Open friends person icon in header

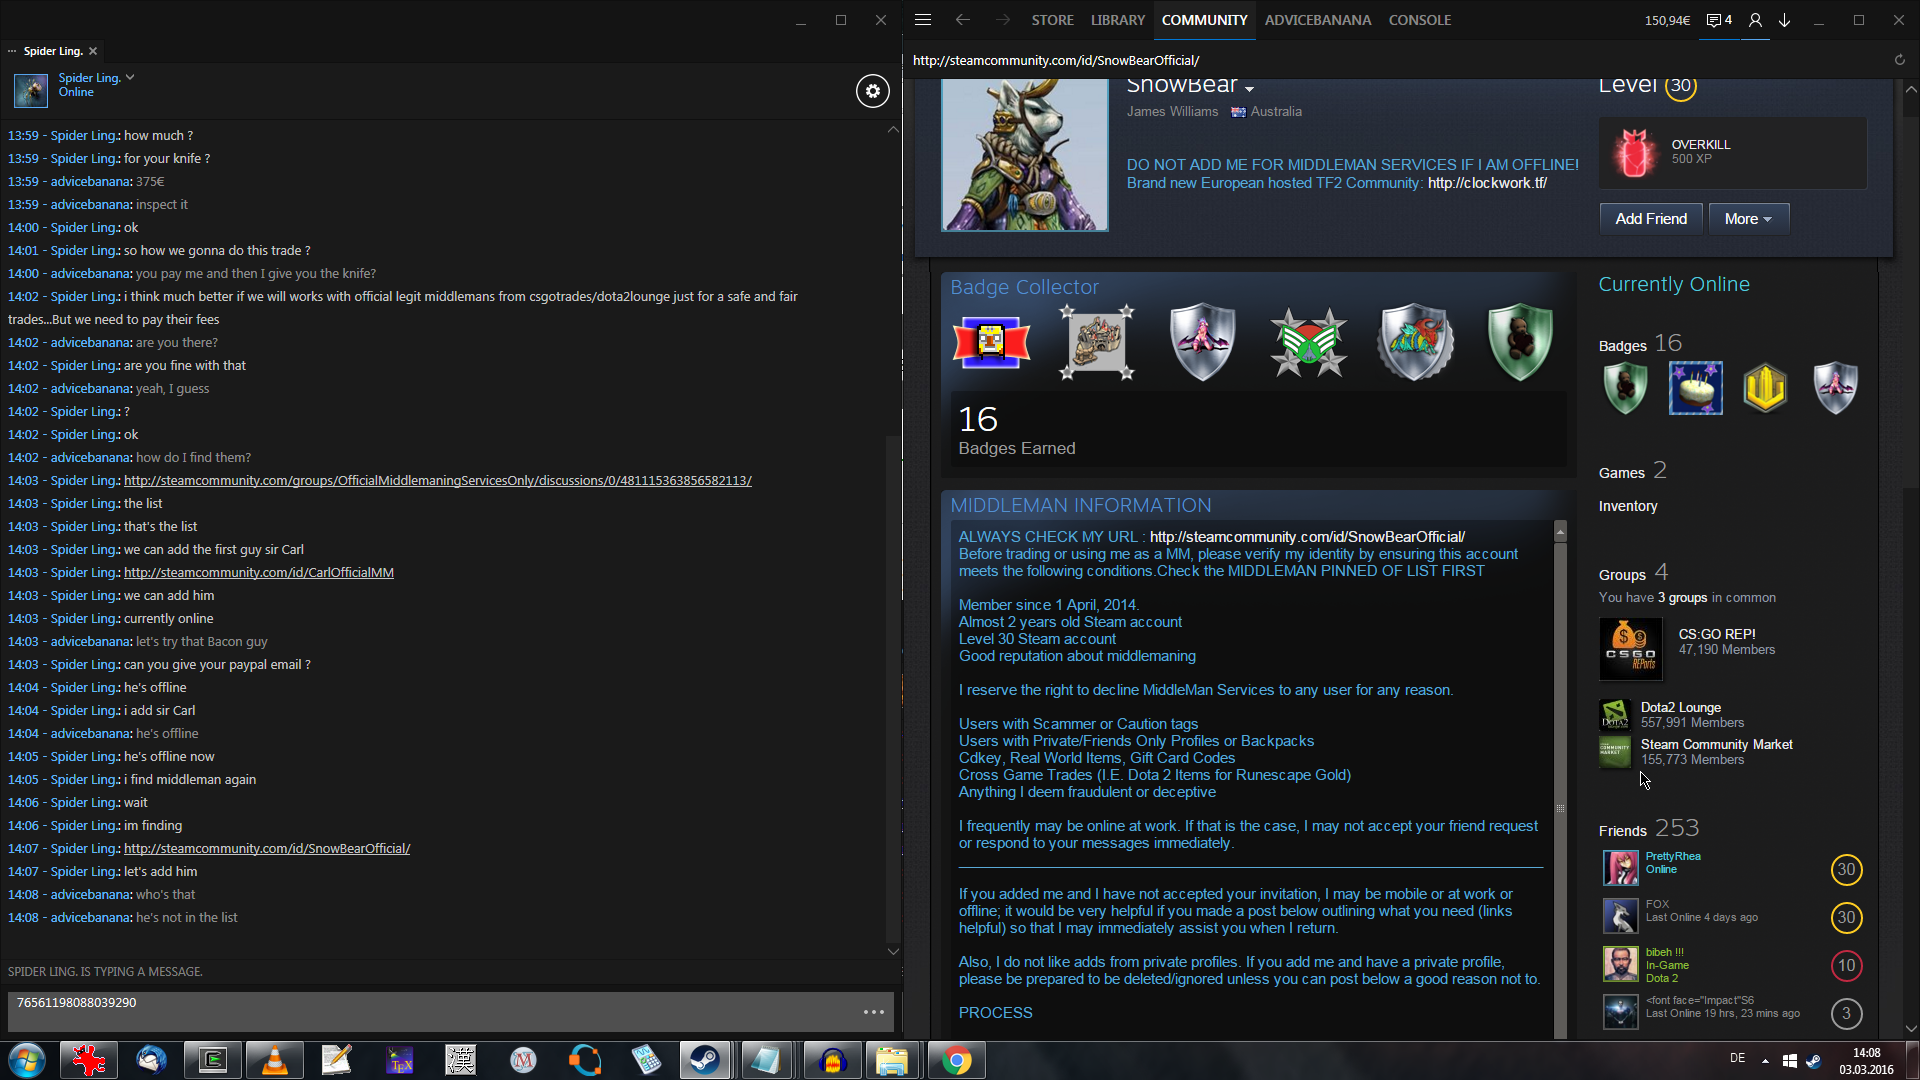(1755, 20)
